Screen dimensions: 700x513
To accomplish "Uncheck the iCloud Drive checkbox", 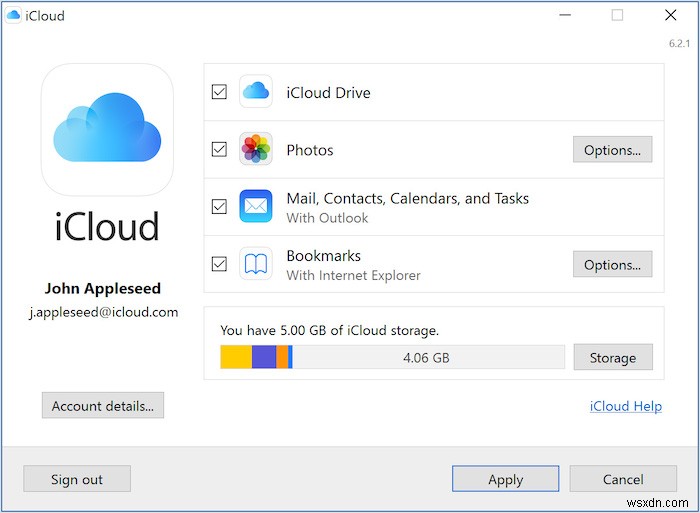I will (x=219, y=92).
